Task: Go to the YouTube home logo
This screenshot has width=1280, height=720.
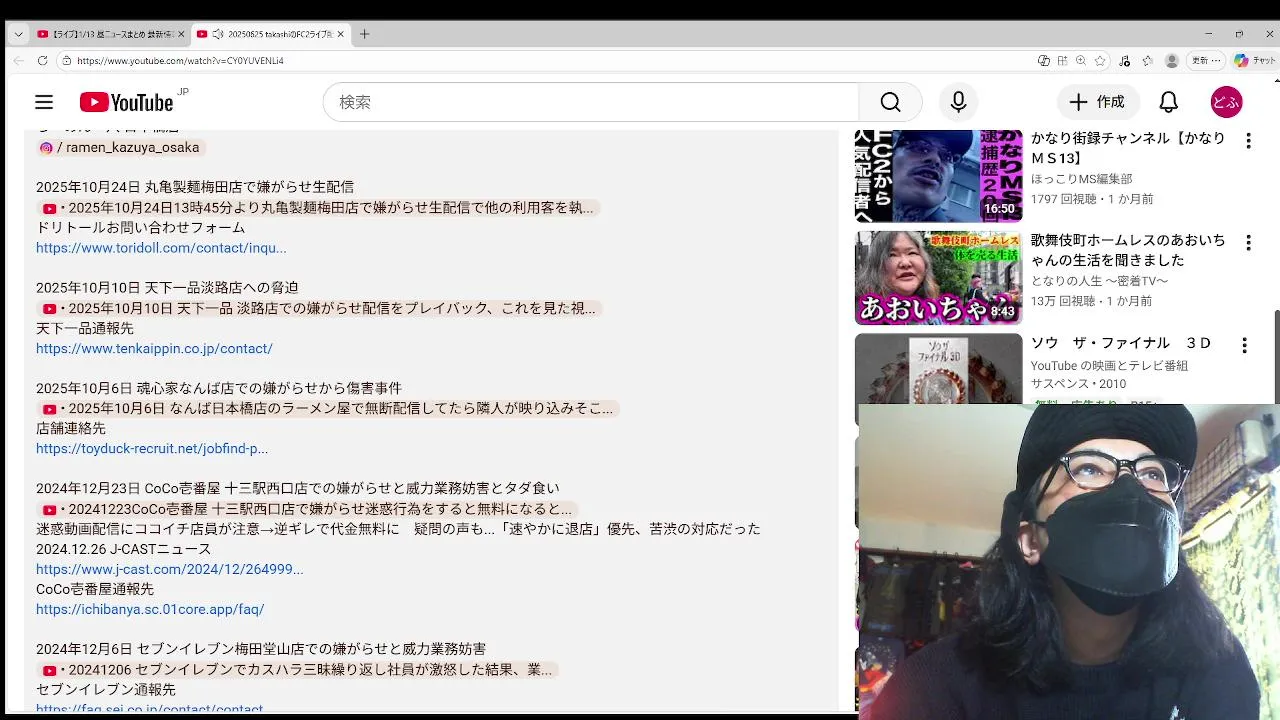Action: (127, 102)
